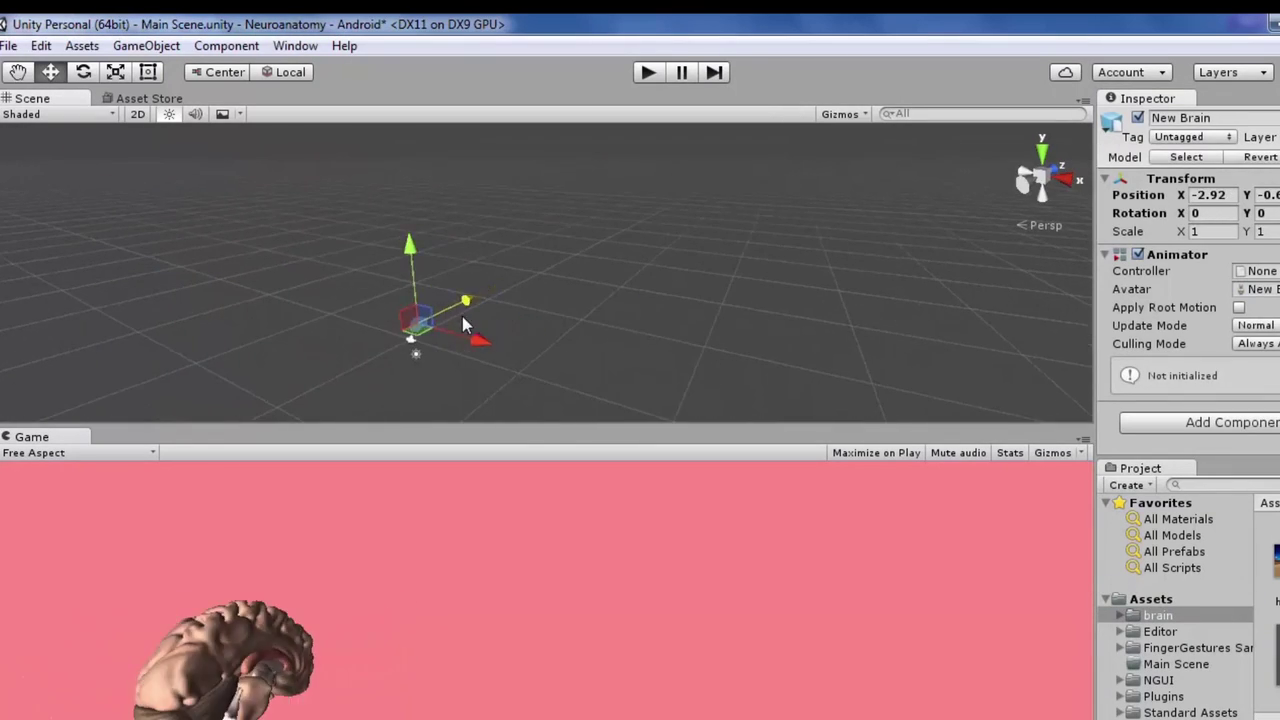This screenshot has height=720, width=1280.
Task: Open the cloud services icon
Action: pyautogui.click(x=1066, y=72)
